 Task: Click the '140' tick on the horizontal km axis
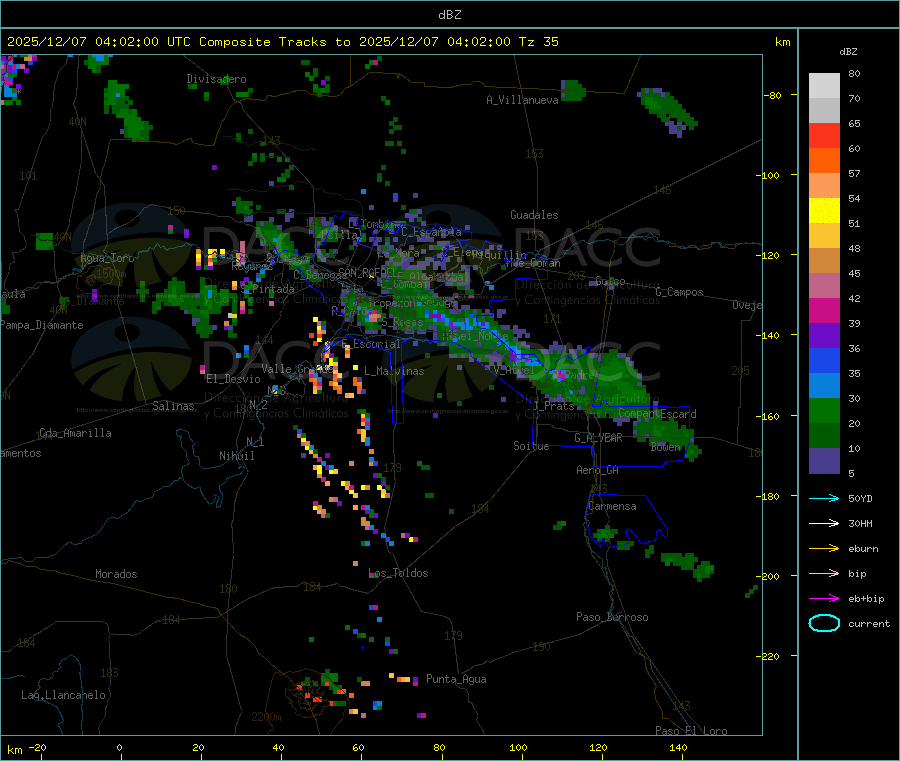678,747
